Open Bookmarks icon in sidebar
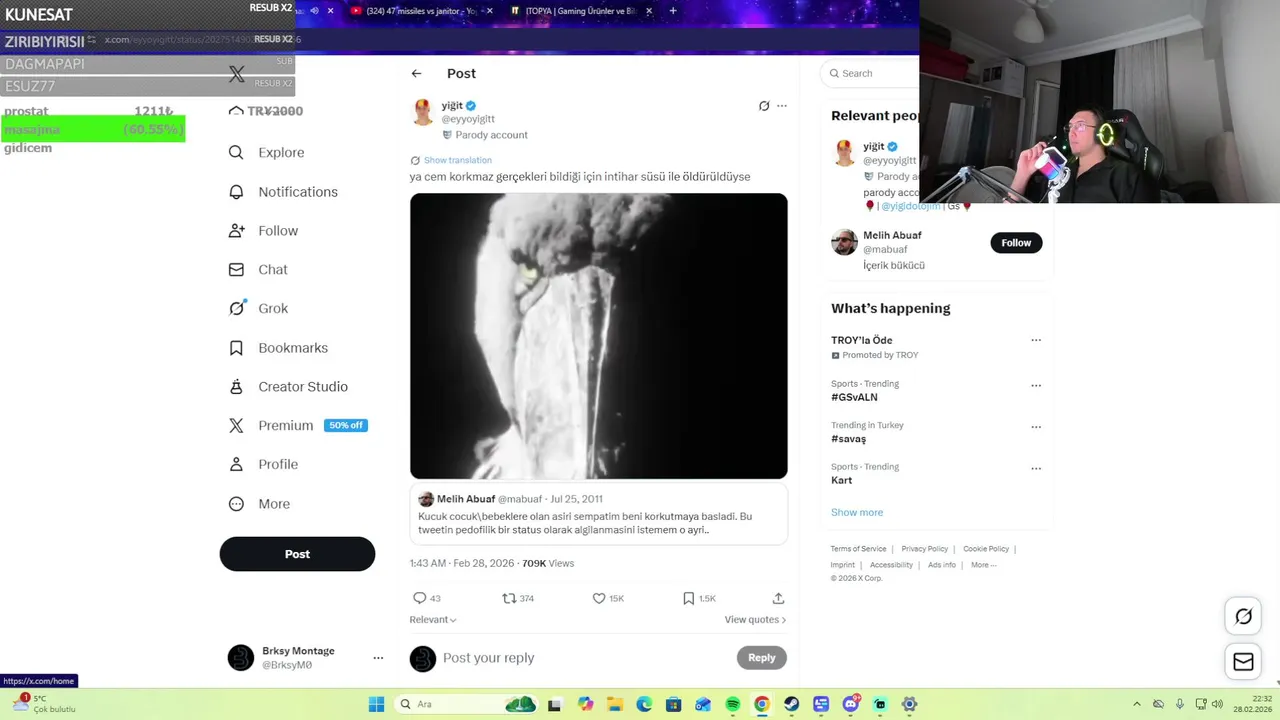 pyautogui.click(x=236, y=347)
